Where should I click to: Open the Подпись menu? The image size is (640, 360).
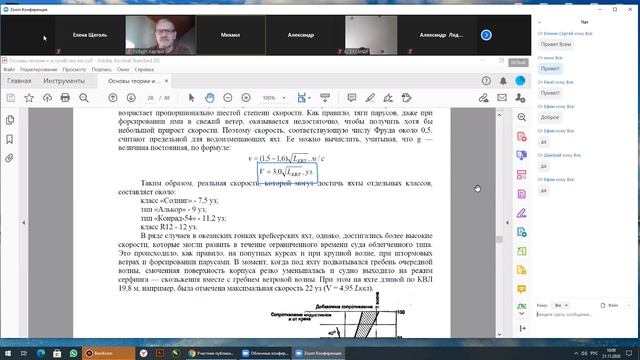click(102, 69)
